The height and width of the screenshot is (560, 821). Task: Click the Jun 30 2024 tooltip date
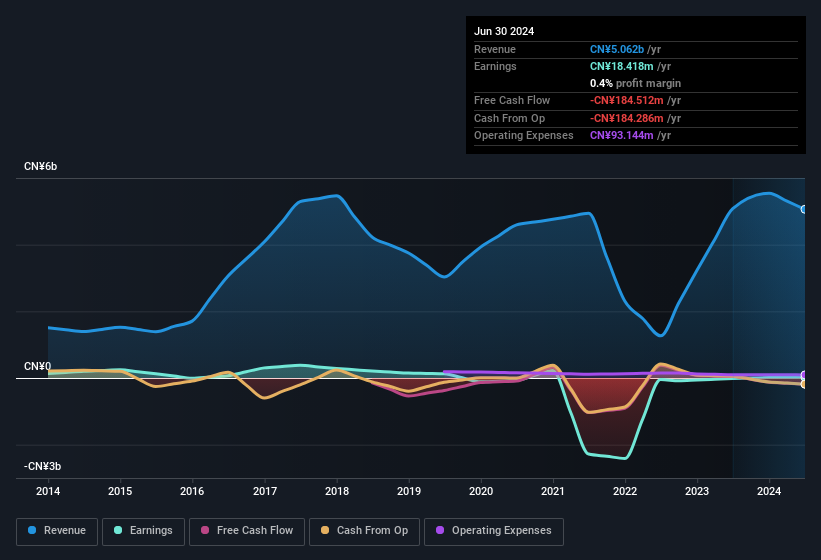[x=504, y=31]
